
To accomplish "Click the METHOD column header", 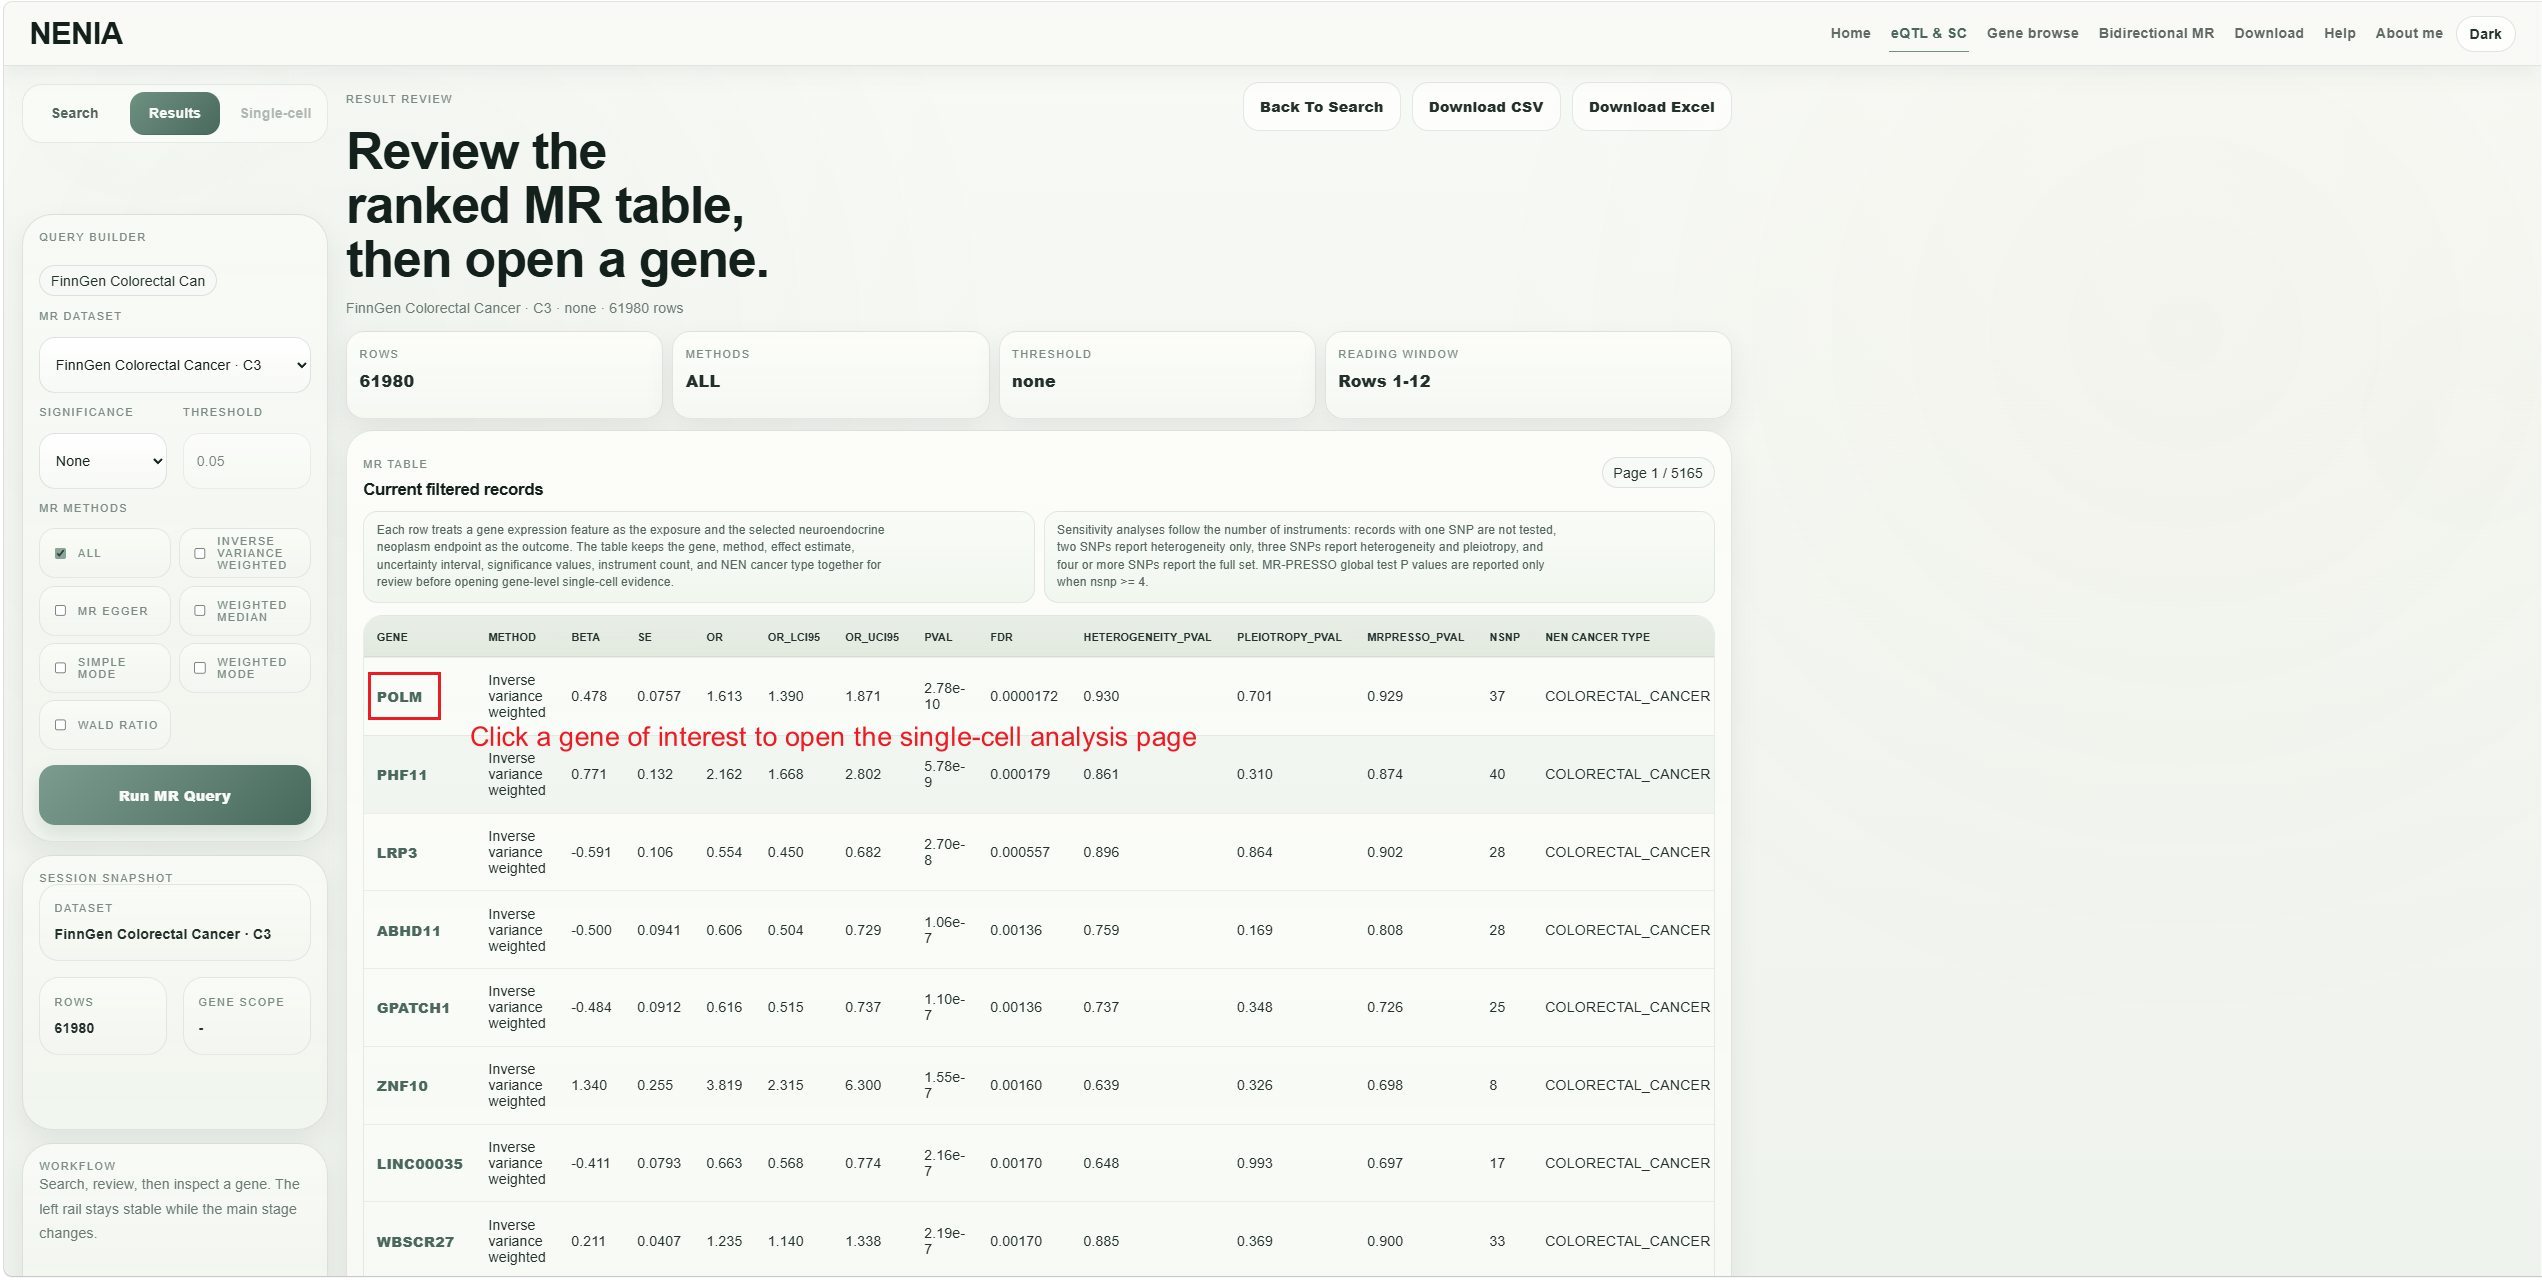I will click(x=512, y=637).
